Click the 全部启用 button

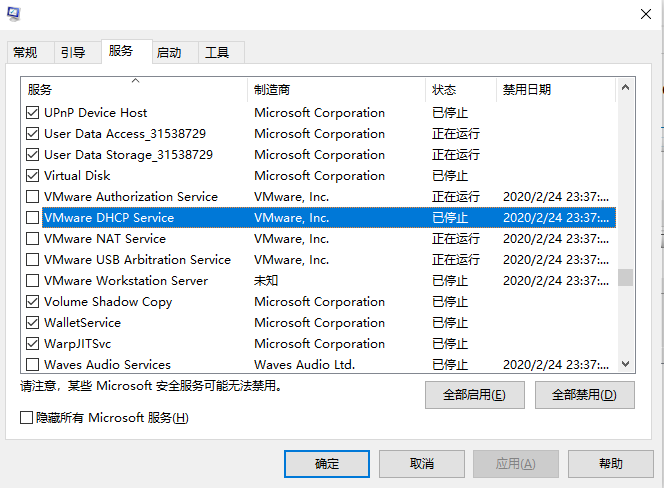(475, 395)
